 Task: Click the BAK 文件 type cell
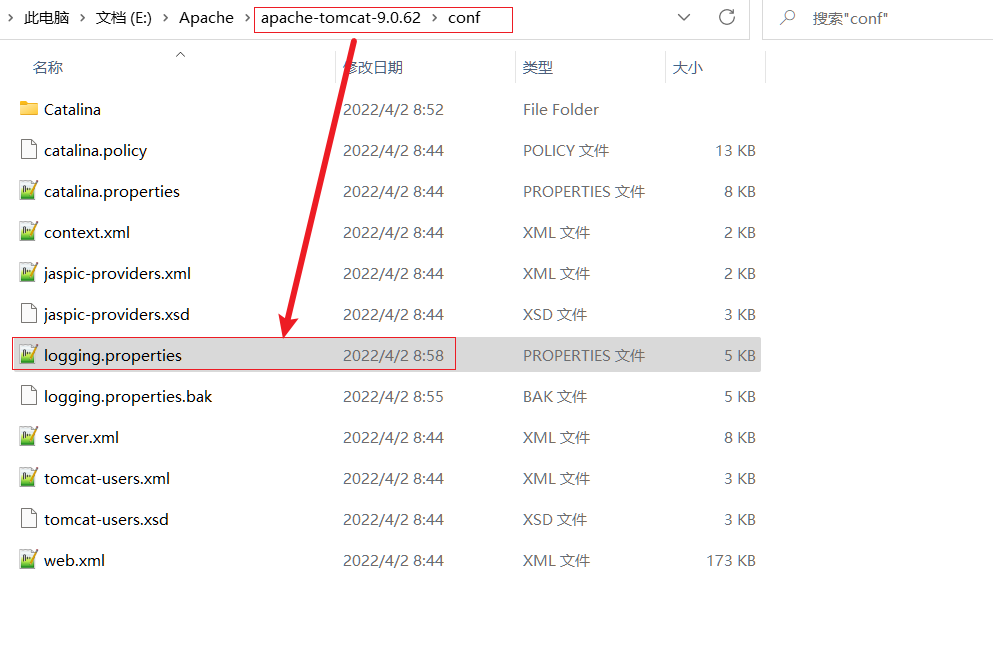[555, 396]
